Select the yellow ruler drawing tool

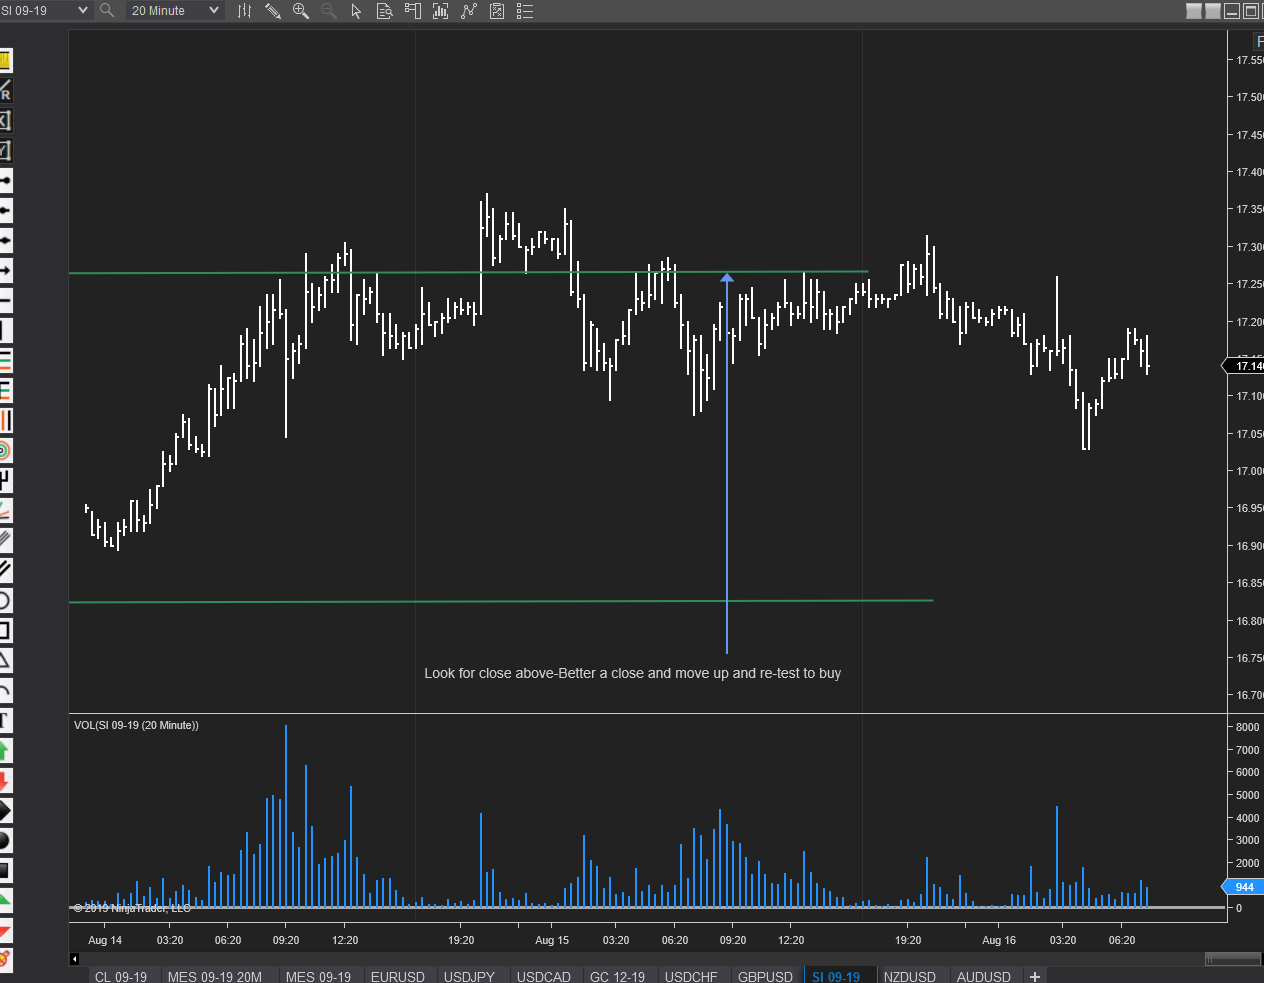point(5,61)
